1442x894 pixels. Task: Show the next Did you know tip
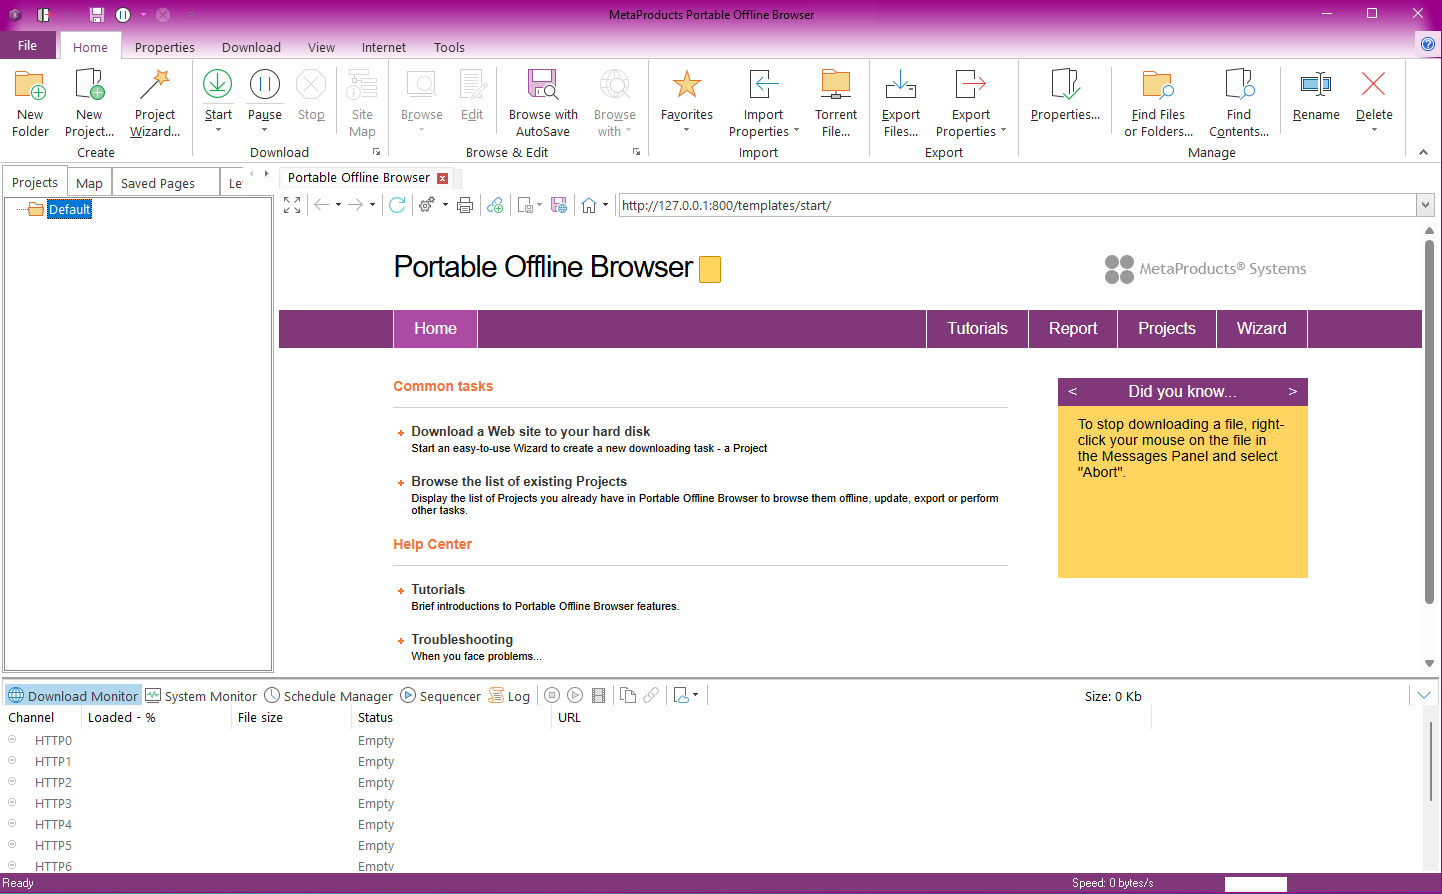1292,391
